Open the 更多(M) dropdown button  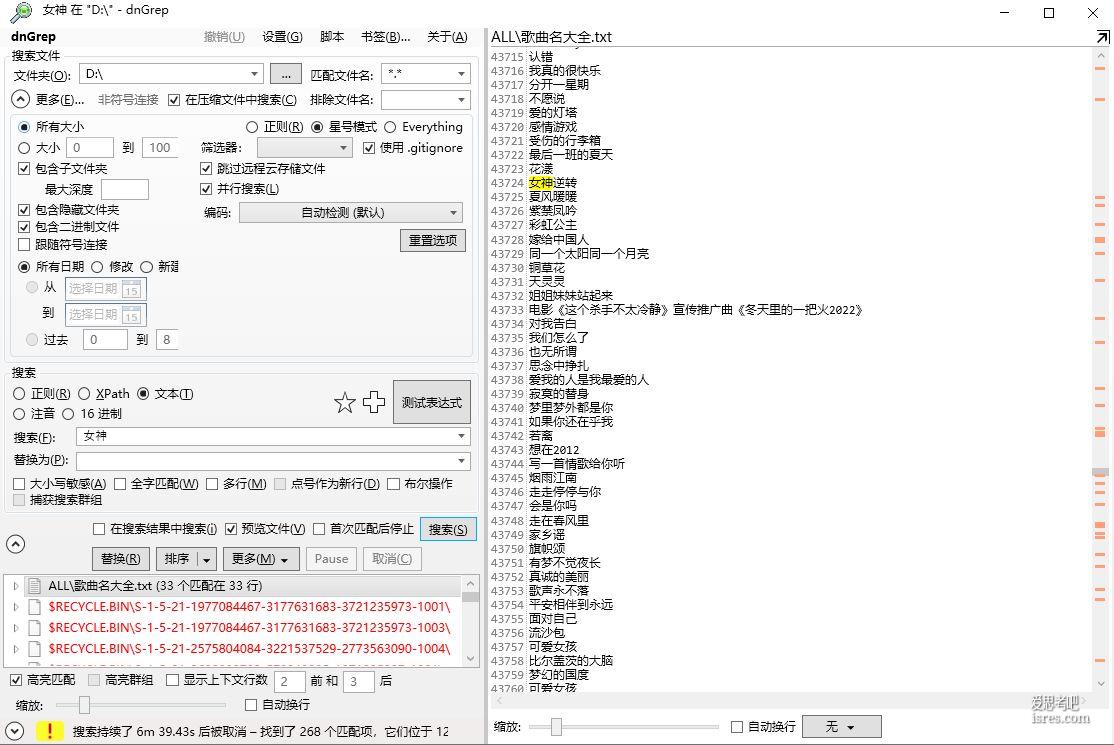tap(261, 560)
